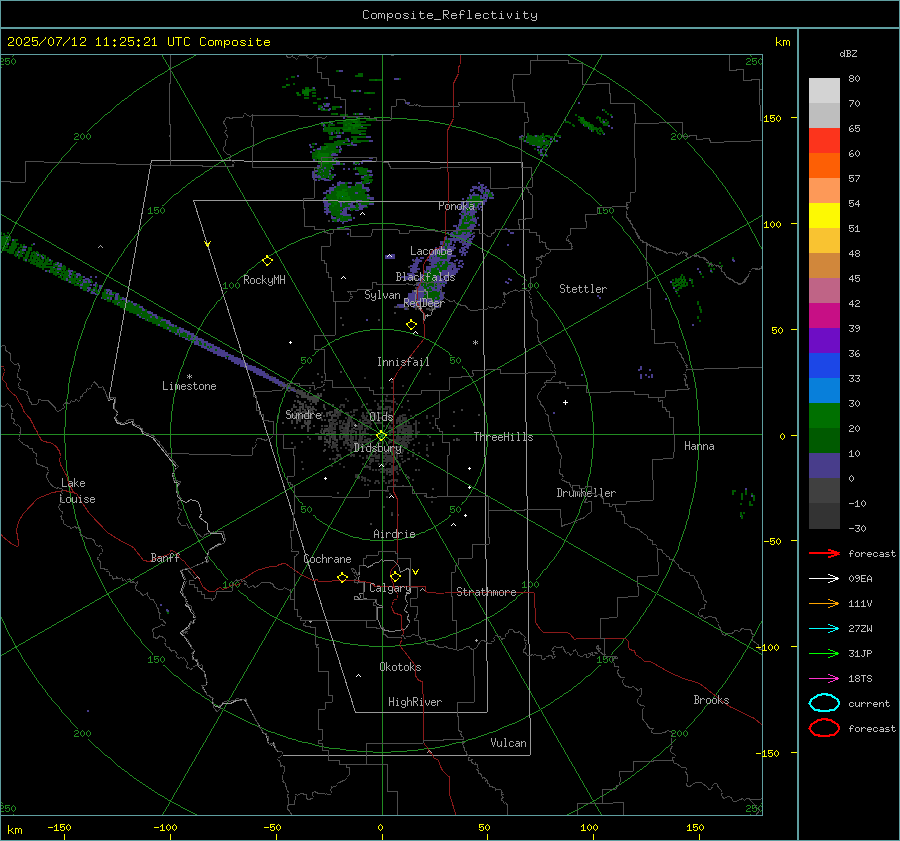This screenshot has width=900, height=841.
Task: Click the Composite_Reflectivity title
Action: 450,15
